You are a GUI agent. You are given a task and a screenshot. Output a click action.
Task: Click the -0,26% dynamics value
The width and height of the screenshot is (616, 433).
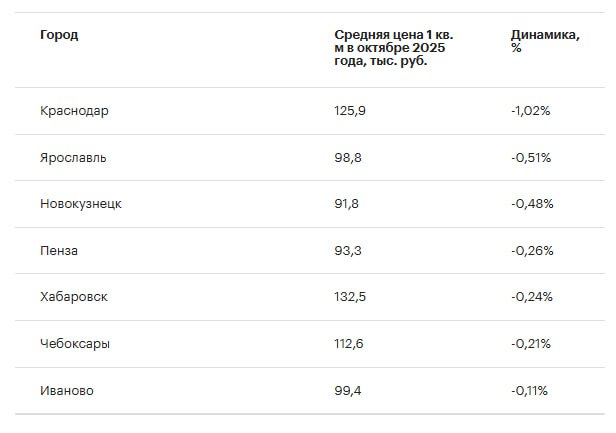coord(532,251)
